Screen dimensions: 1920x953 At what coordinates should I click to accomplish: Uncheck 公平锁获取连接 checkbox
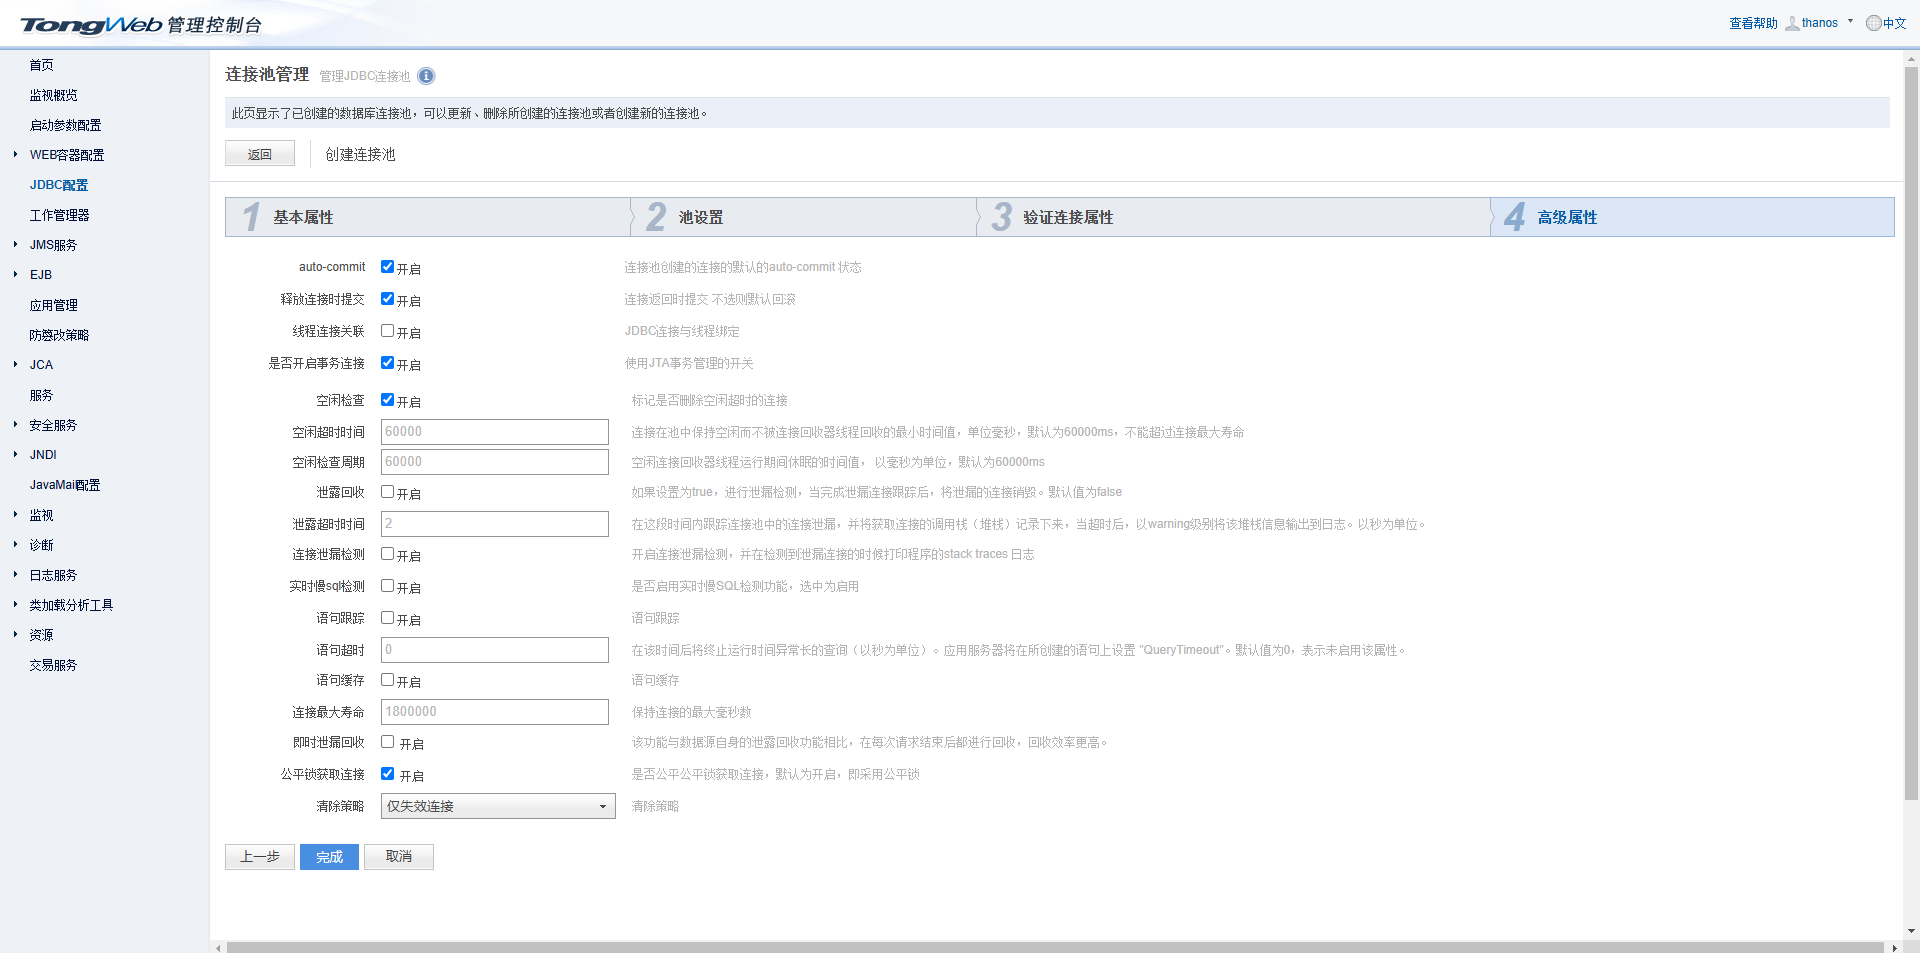click(x=387, y=774)
